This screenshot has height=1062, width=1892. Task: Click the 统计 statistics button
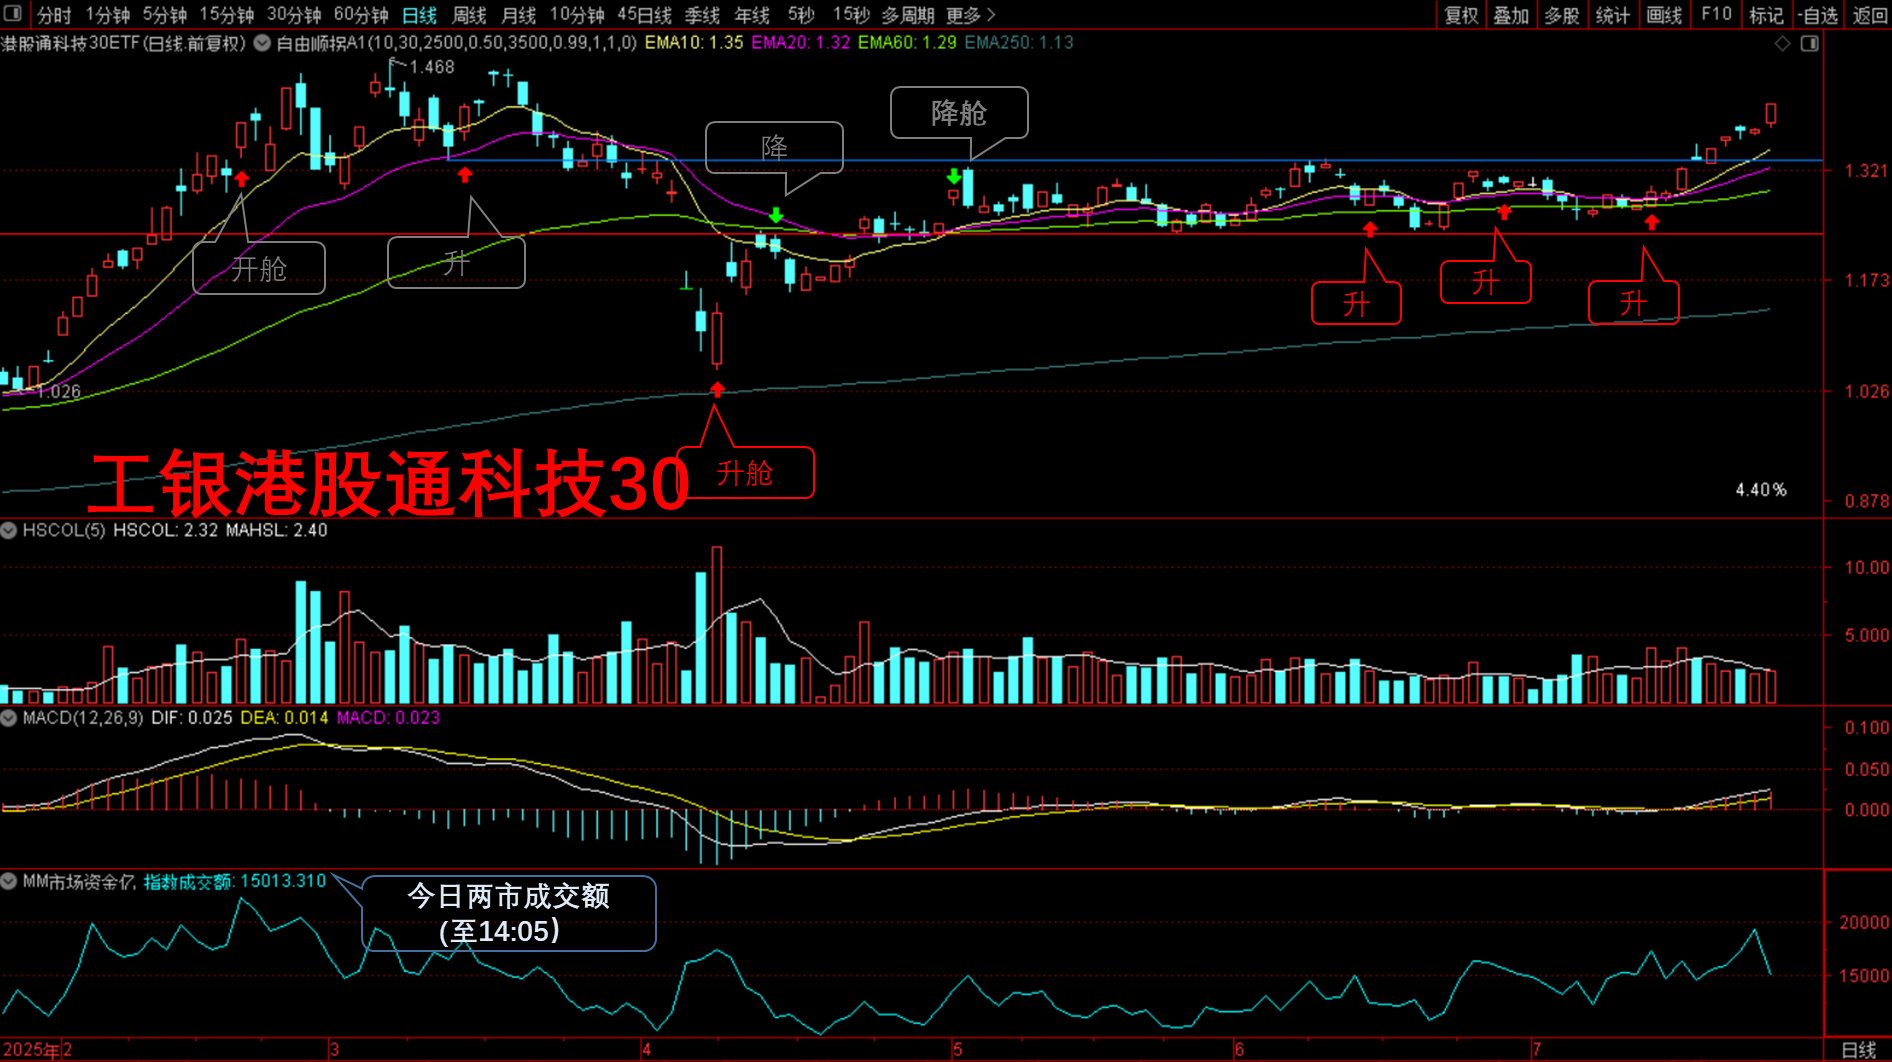click(1613, 15)
